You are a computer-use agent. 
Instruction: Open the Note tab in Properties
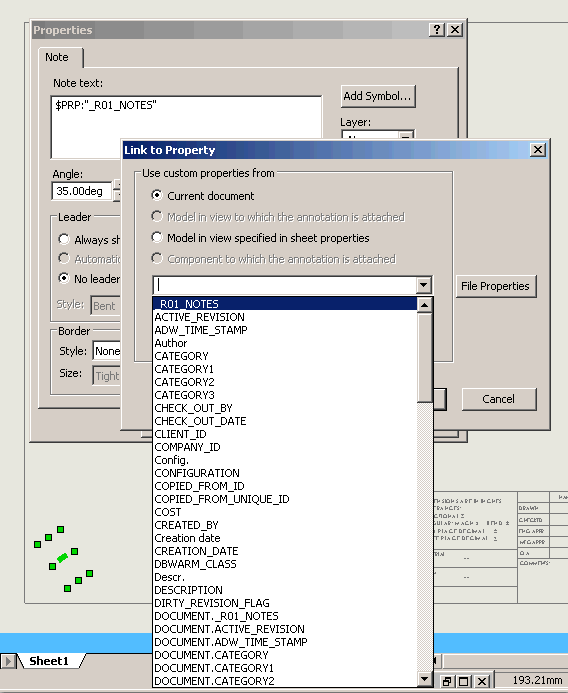coord(57,57)
